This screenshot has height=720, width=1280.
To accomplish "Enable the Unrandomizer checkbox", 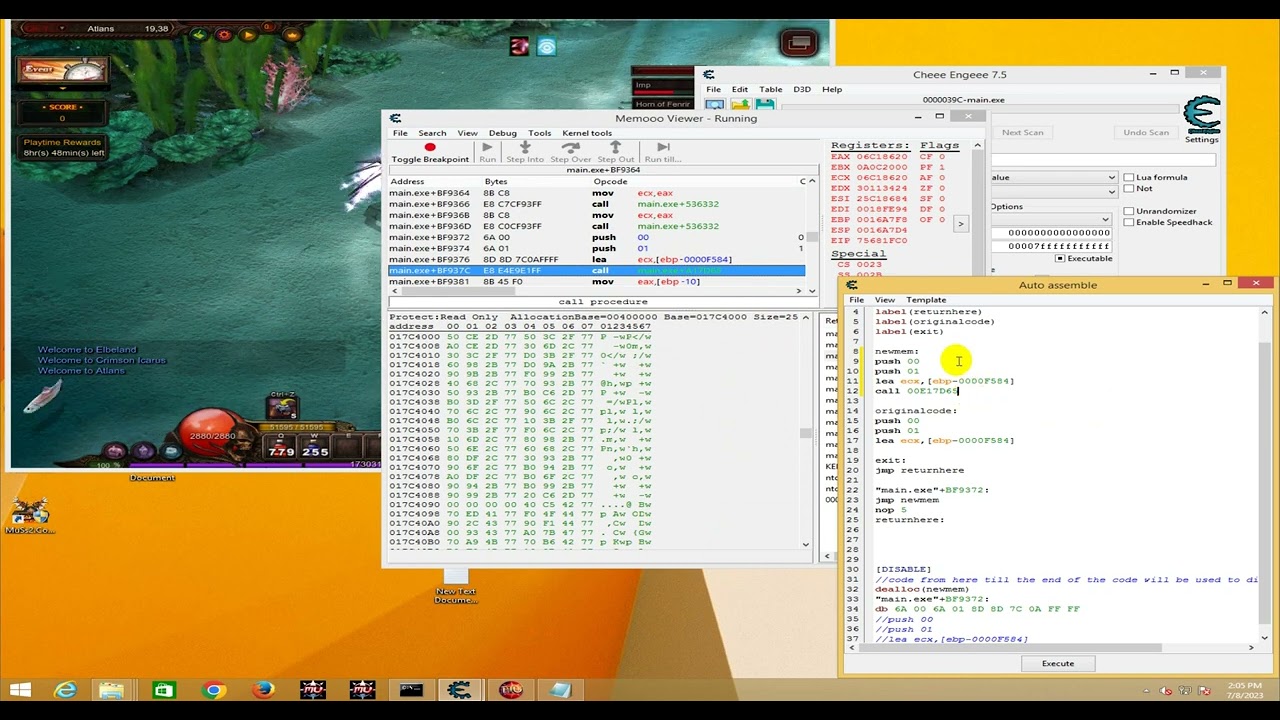I will 1129,212.
